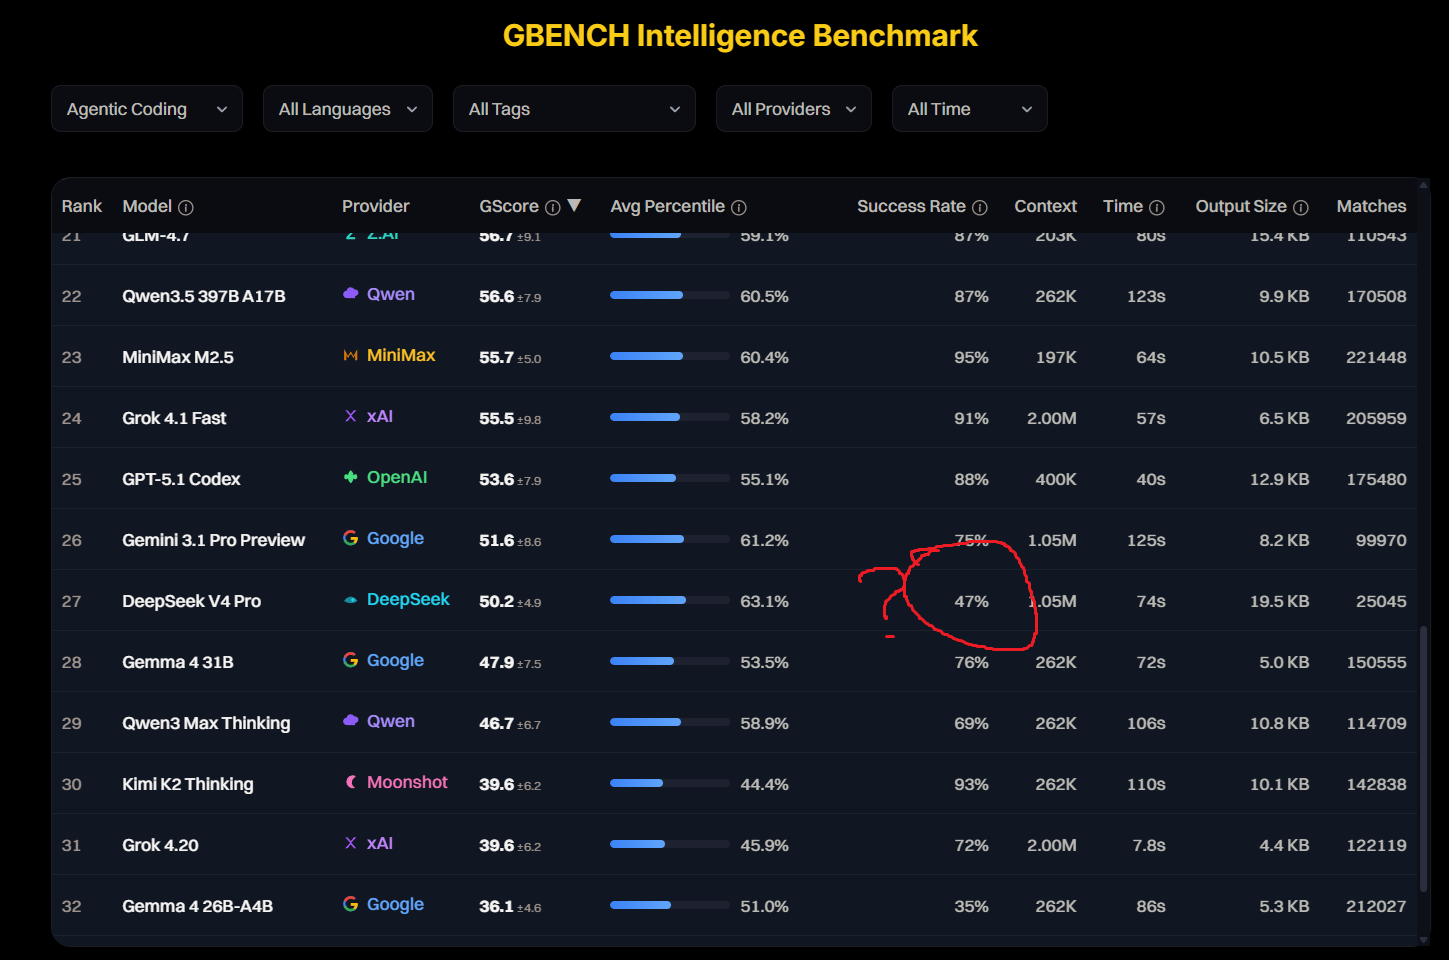Select the Gemini 3.1 Pro Preview model name
Screen dimensions: 1449x960
213,540
